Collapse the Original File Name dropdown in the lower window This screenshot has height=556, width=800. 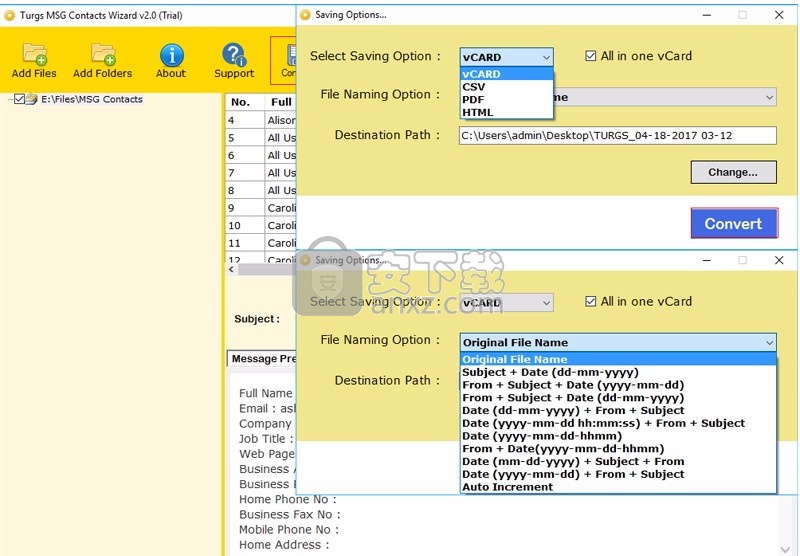pyautogui.click(x=769, y=343)
